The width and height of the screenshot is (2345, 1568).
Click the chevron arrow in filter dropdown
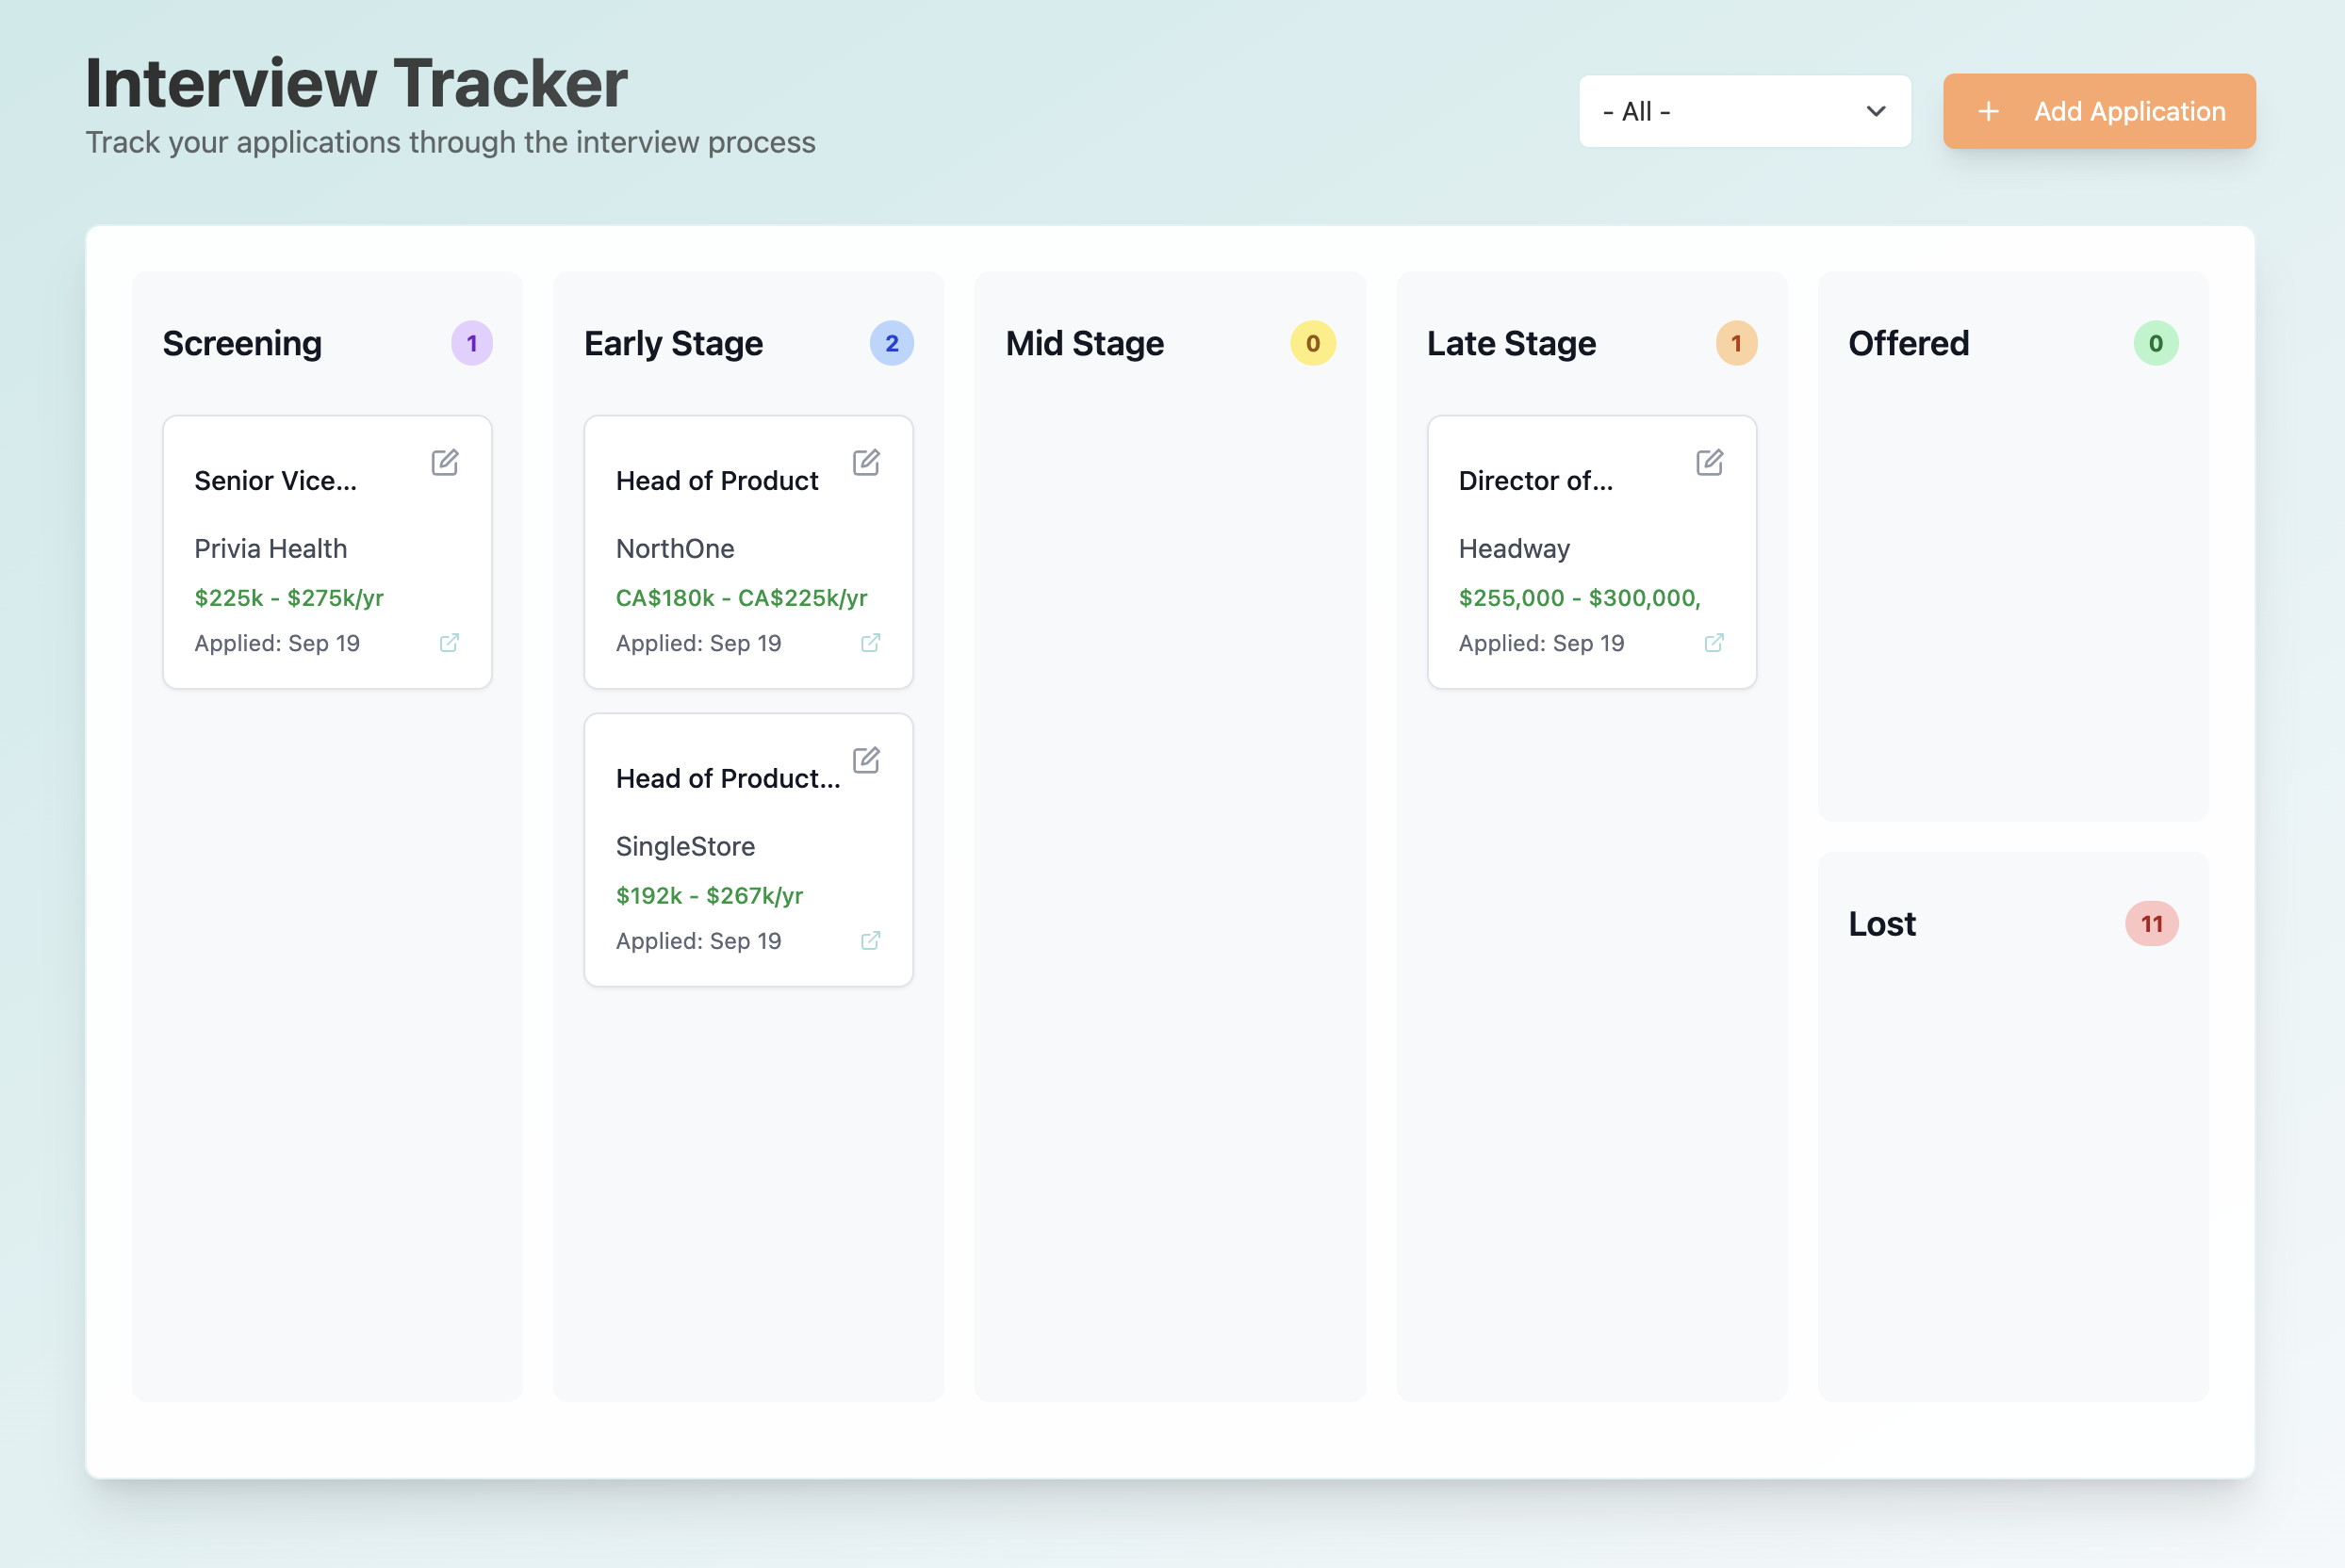[x=1875, y=111]
